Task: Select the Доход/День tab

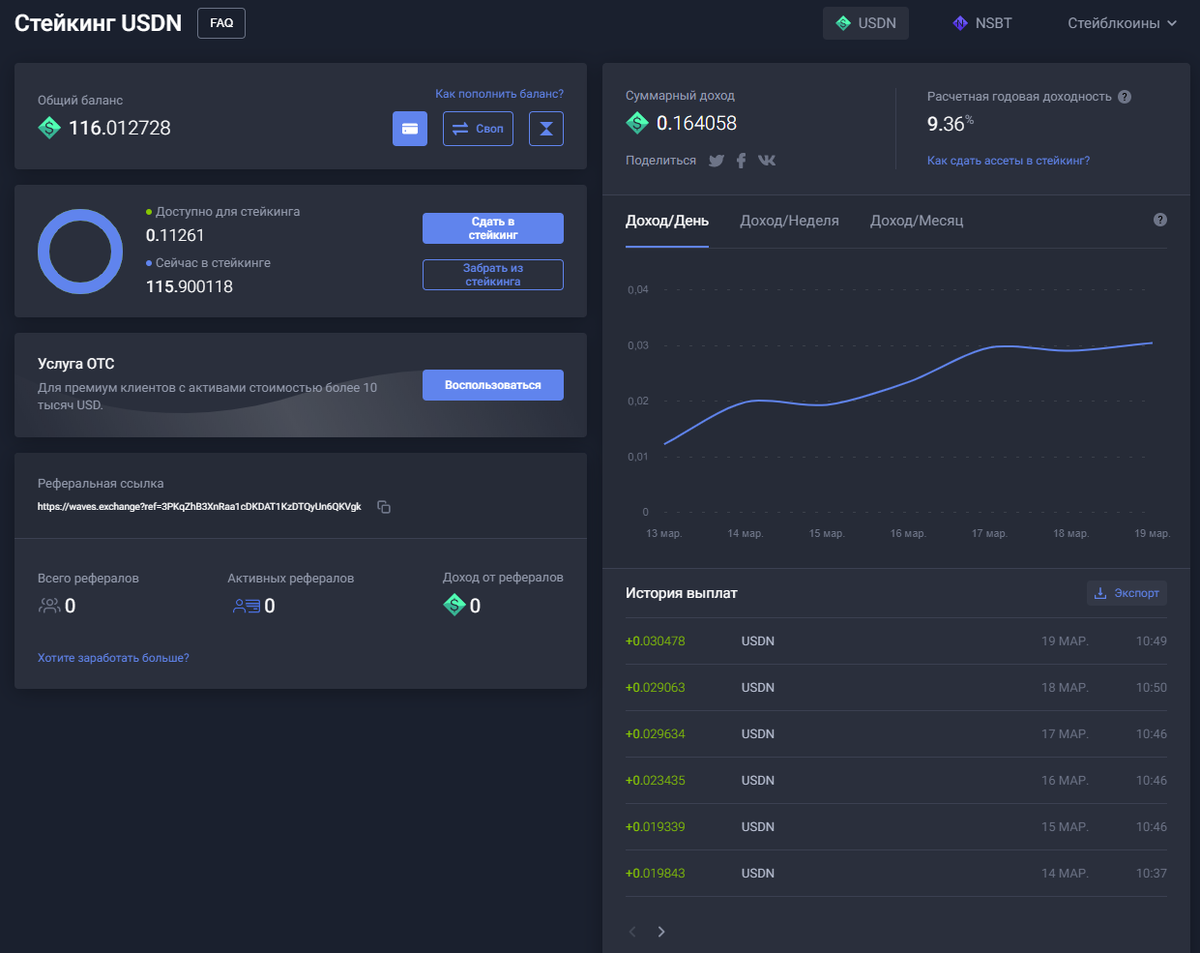Action: pos(667,221)
